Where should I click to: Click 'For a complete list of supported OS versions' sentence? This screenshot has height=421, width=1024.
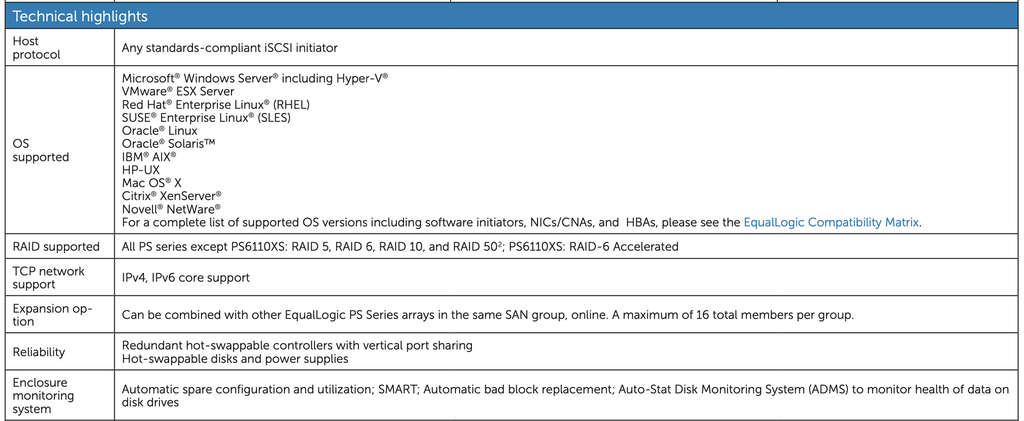pos(522,223)
